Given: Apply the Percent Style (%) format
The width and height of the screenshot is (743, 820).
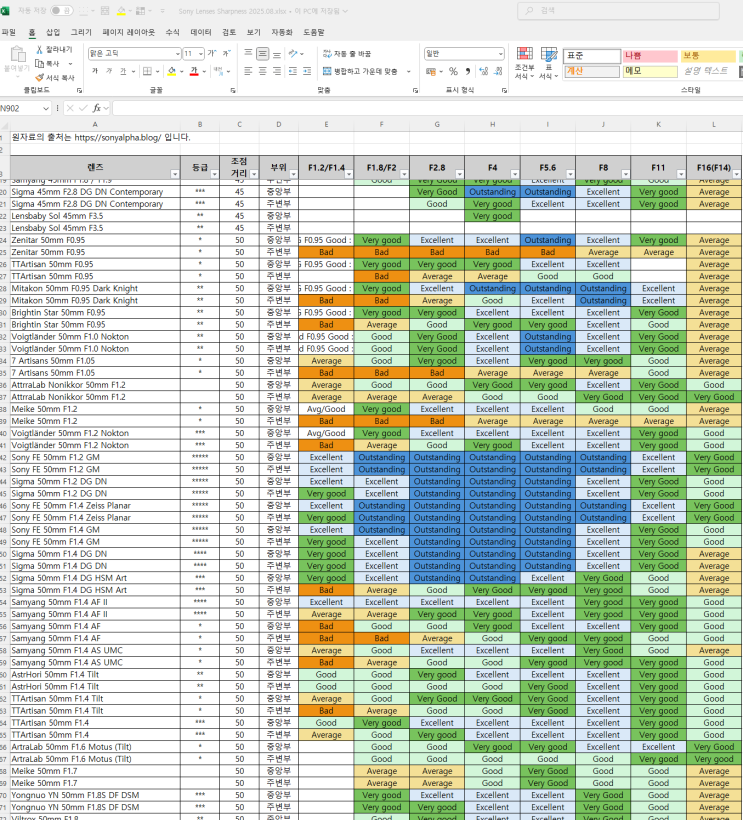Looking at the screenshot, I should 453,71.
